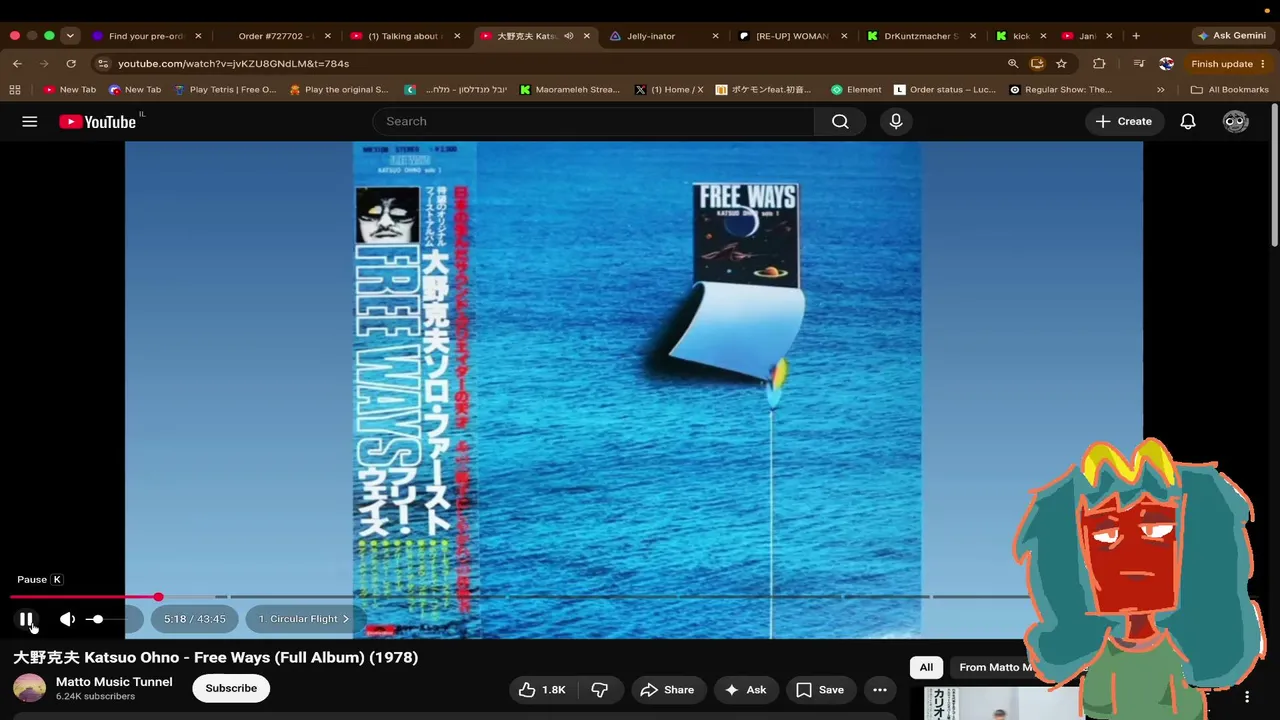Viewport: 1280px width, 720px height.
Task: Expand the tab search dropdown
Action: point(70,36)
